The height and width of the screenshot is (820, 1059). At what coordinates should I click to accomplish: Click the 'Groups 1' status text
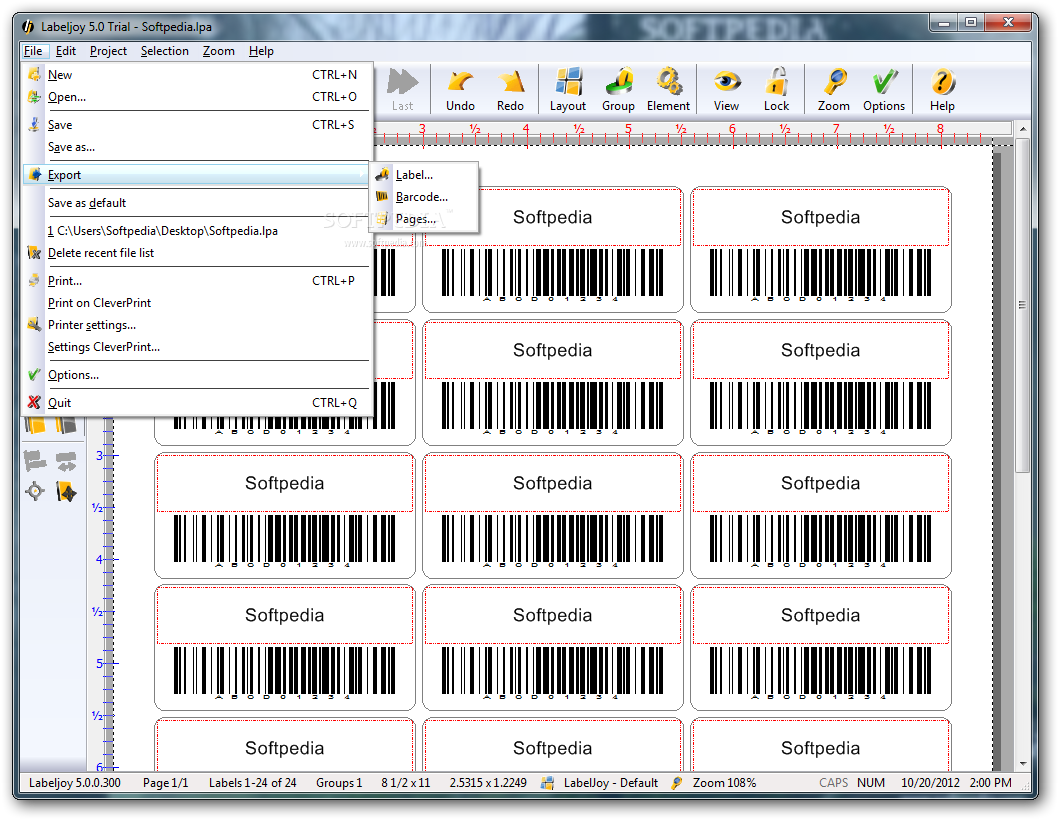point(339,783)
